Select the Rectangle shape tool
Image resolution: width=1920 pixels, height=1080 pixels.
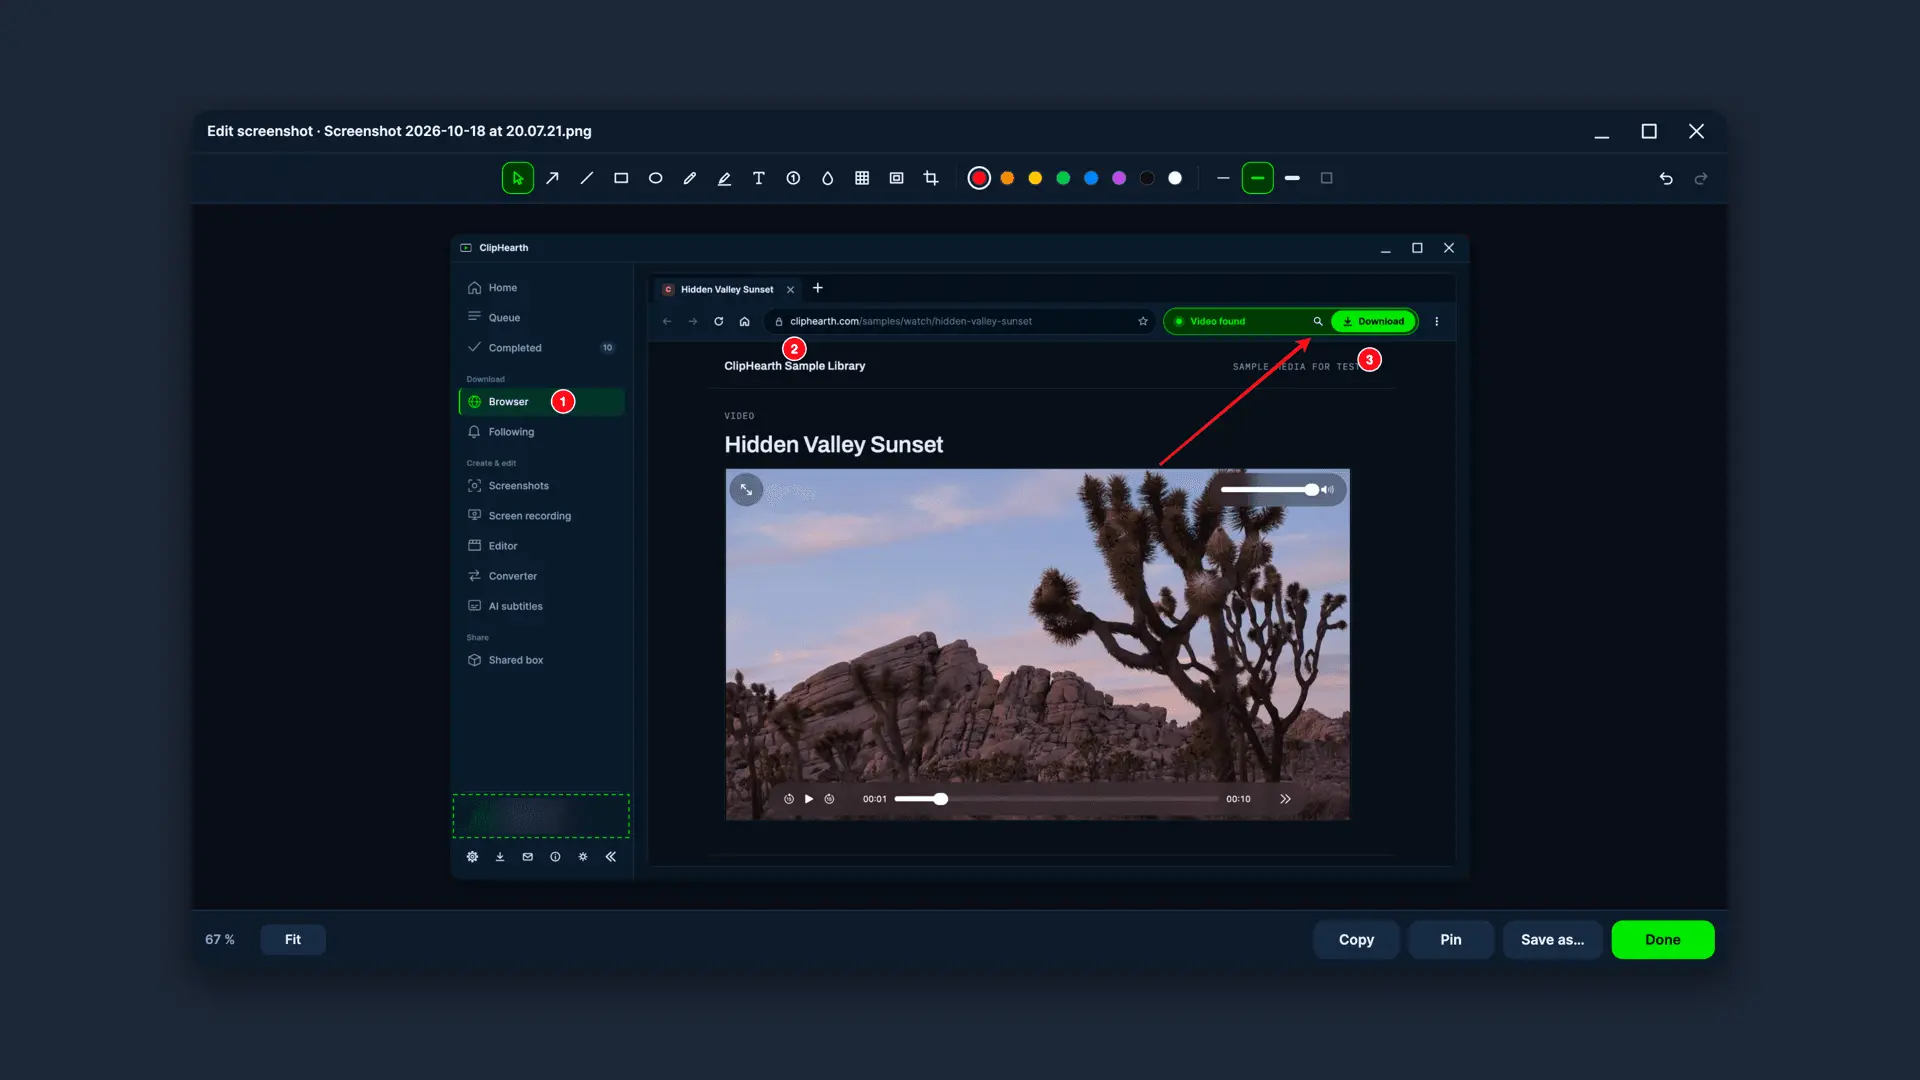click(x=621, y=178)
